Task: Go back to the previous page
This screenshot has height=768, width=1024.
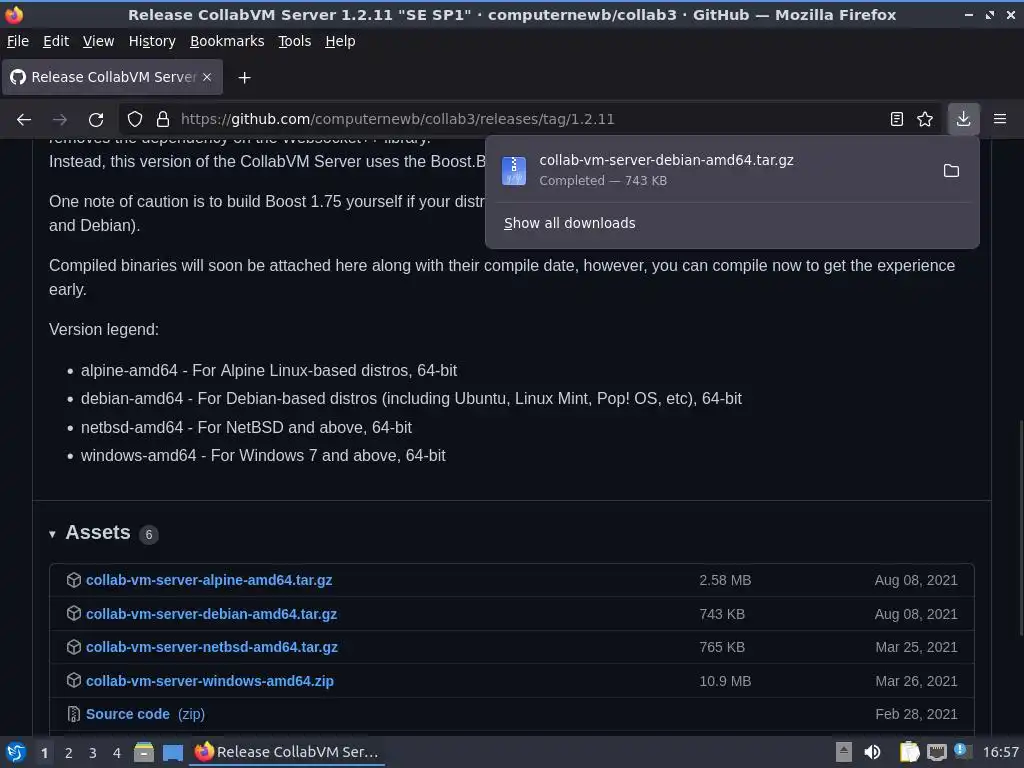Action: coord(24,119)
